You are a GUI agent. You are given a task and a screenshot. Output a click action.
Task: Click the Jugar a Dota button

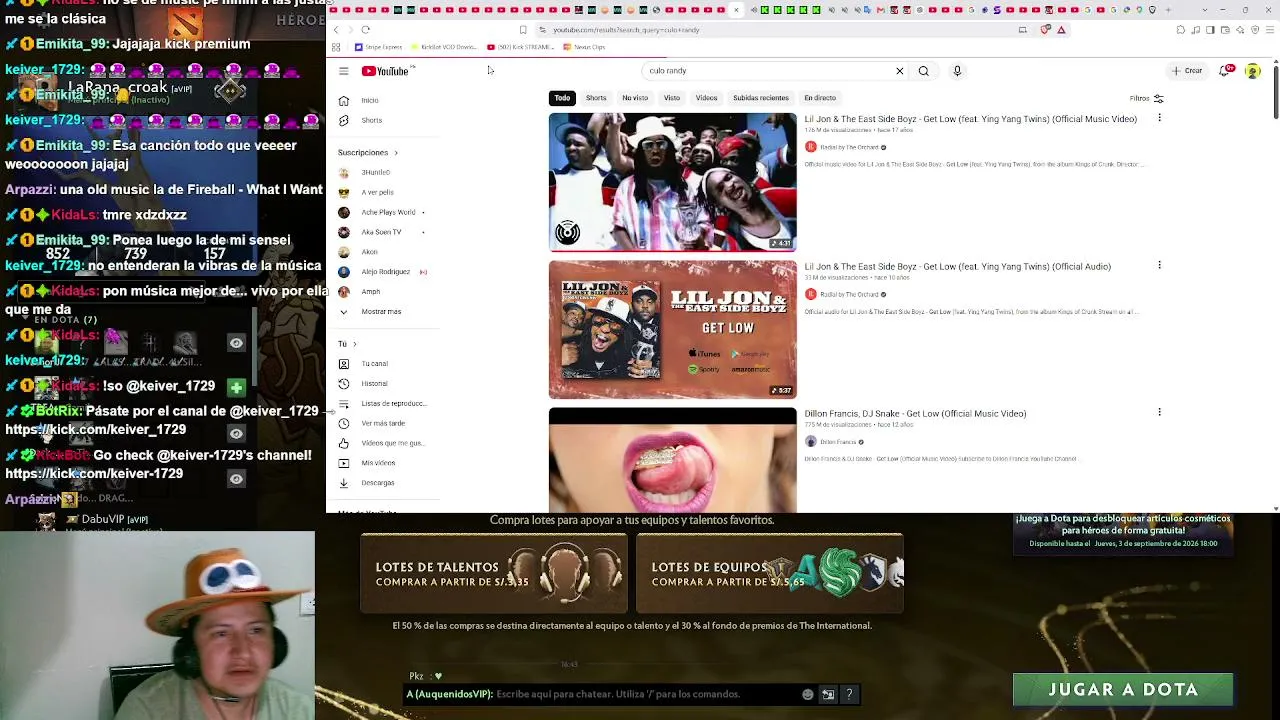tap(1123, 689)
